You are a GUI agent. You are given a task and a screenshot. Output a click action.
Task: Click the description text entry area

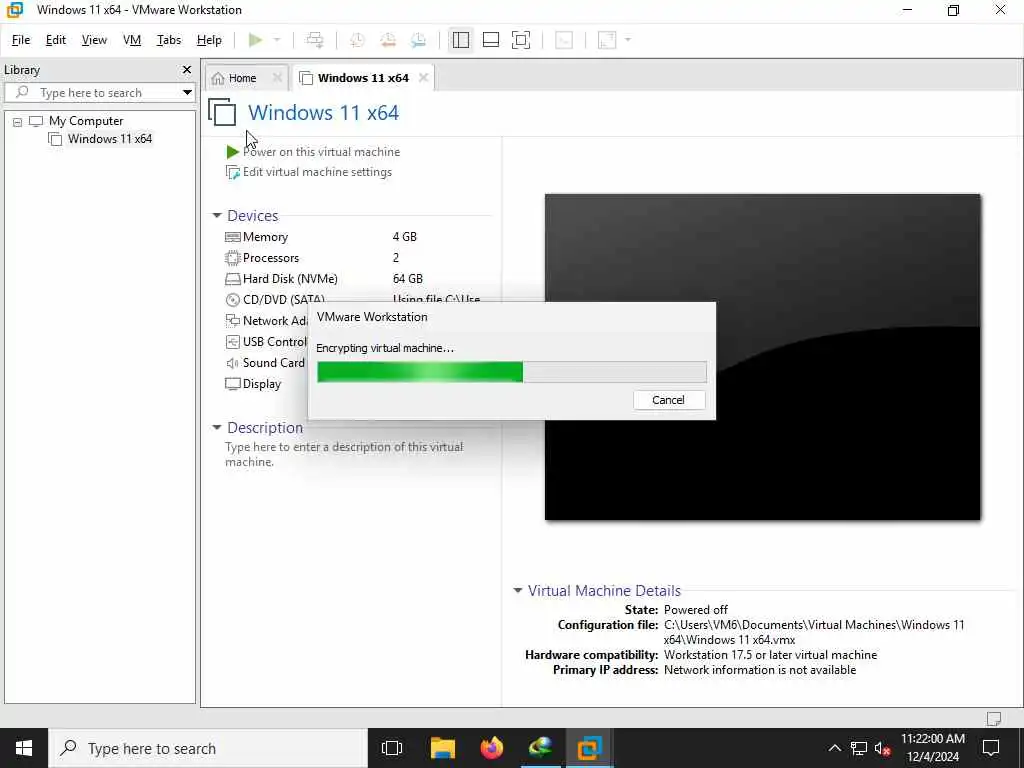point(344,454)
